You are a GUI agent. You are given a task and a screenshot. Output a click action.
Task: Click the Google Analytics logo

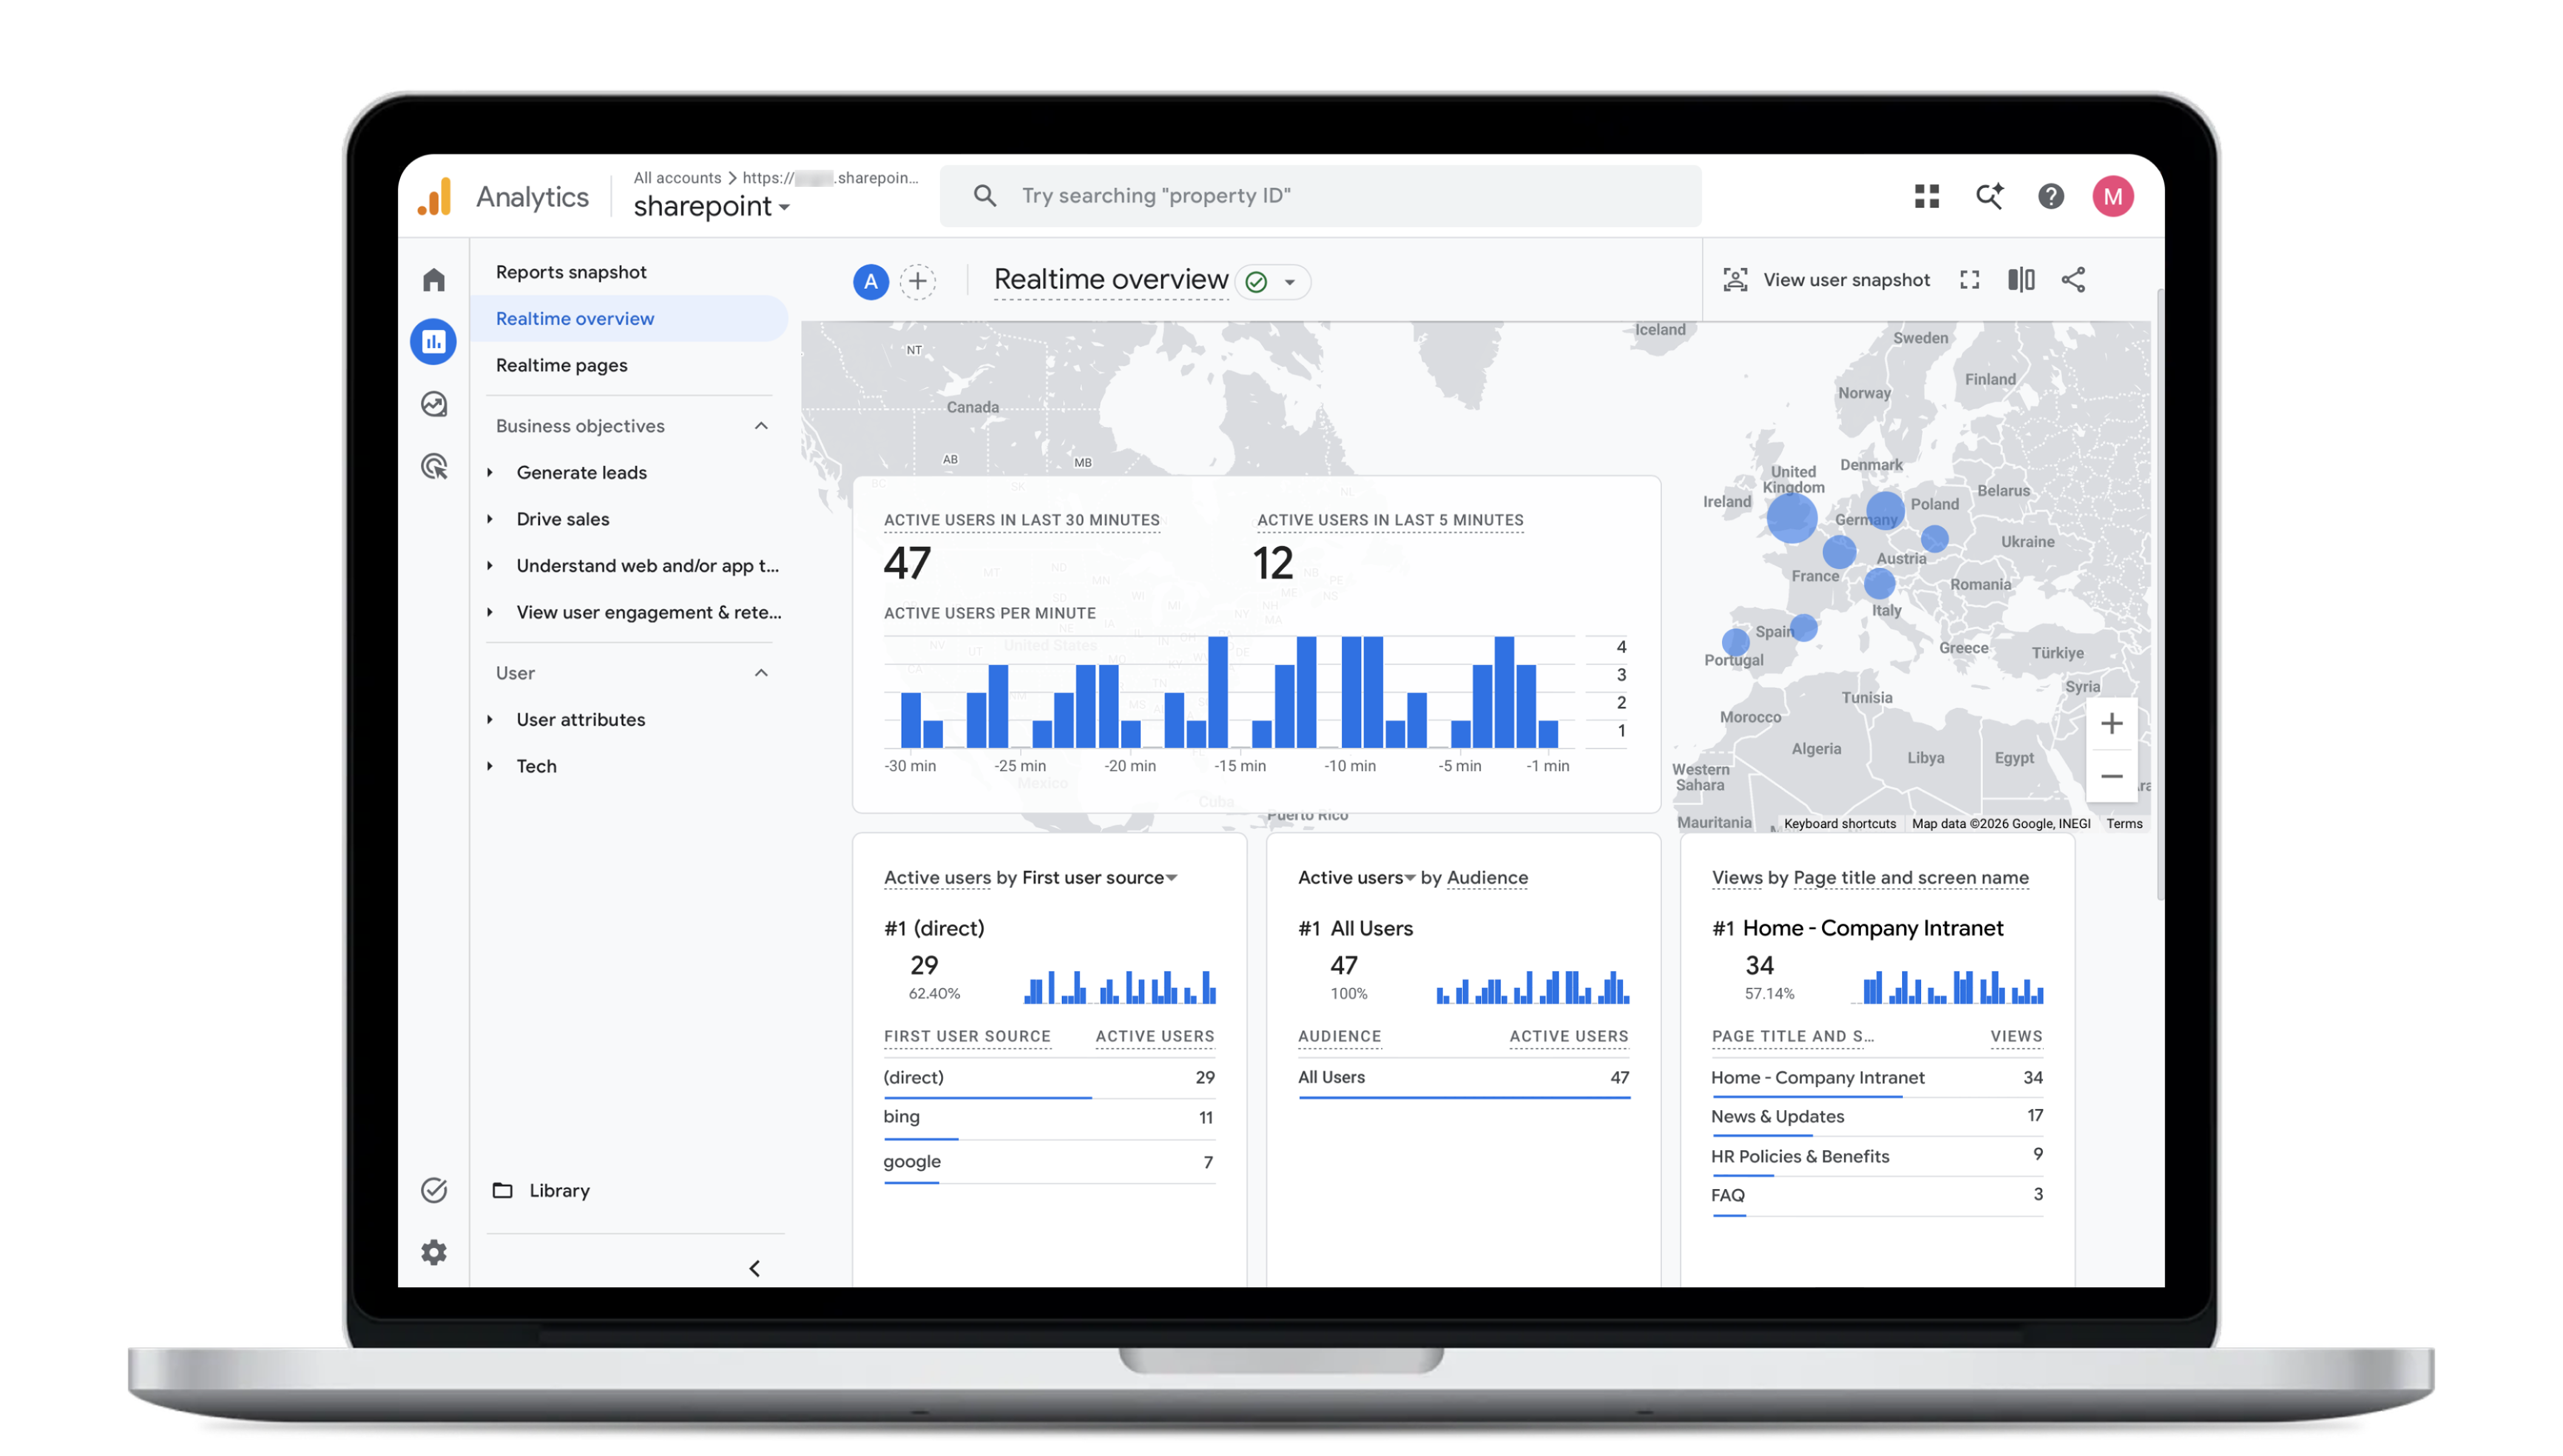435,196
